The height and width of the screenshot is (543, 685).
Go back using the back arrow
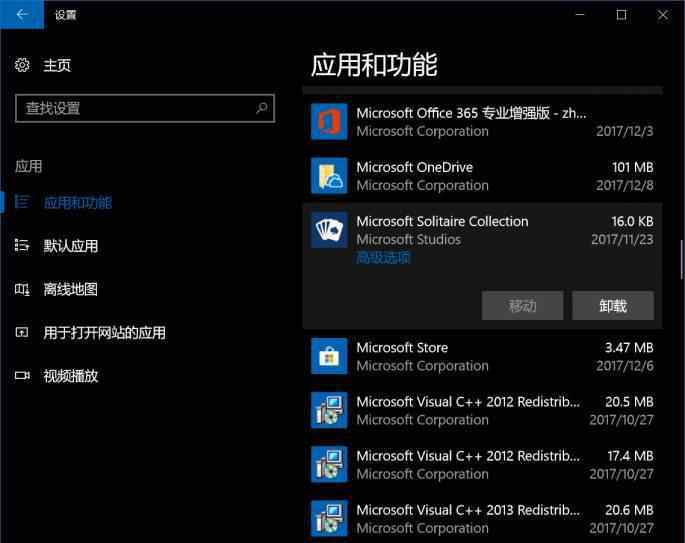[22, 14]
